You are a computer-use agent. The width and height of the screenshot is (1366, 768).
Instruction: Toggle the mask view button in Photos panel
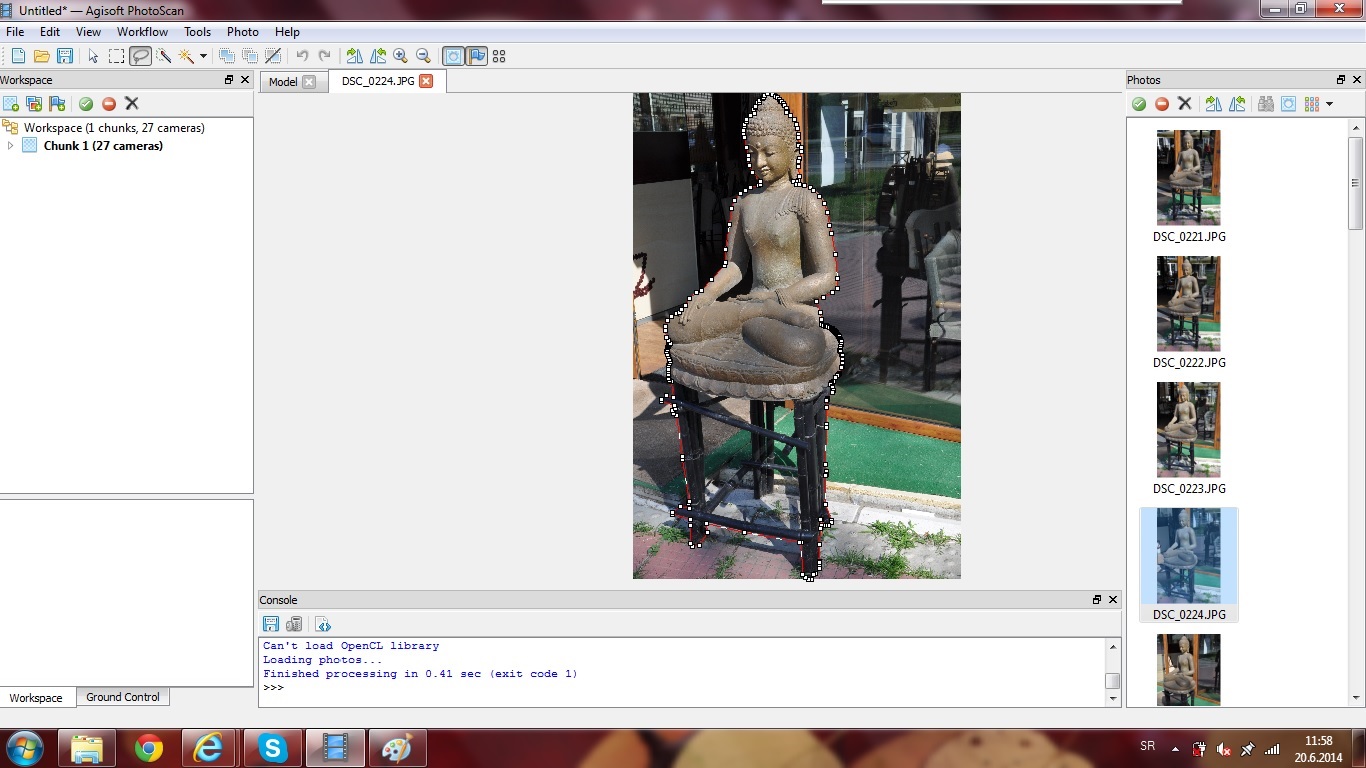(x=1288, y=104)
